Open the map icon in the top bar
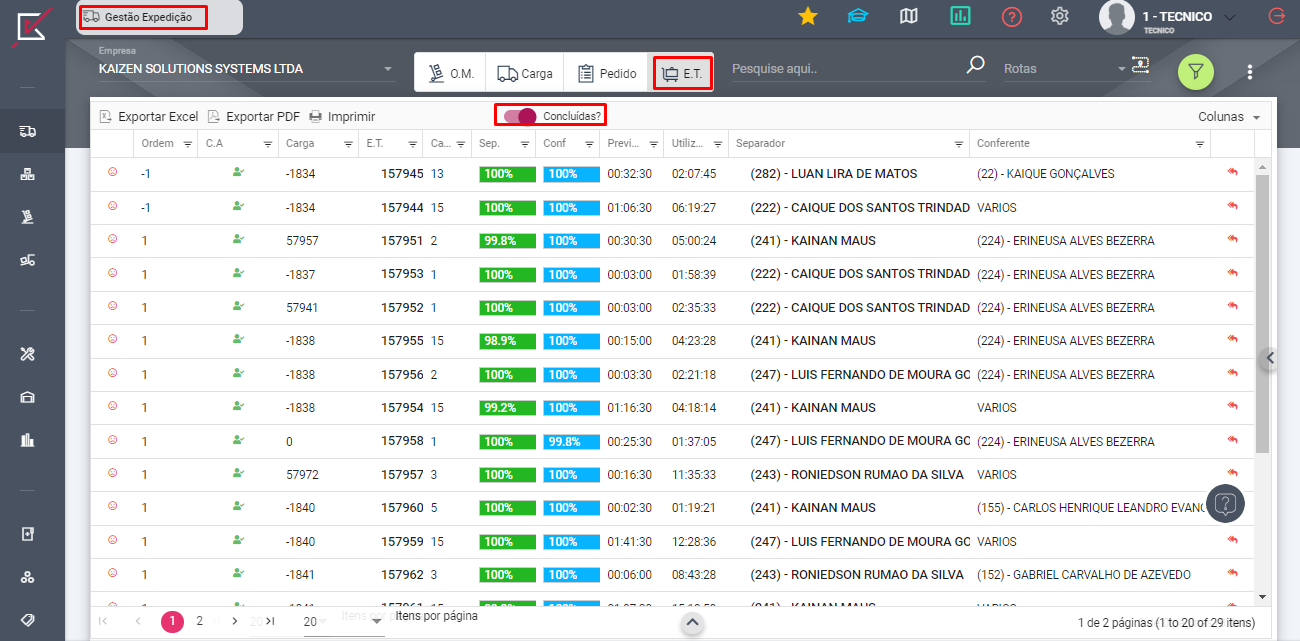 908,16
